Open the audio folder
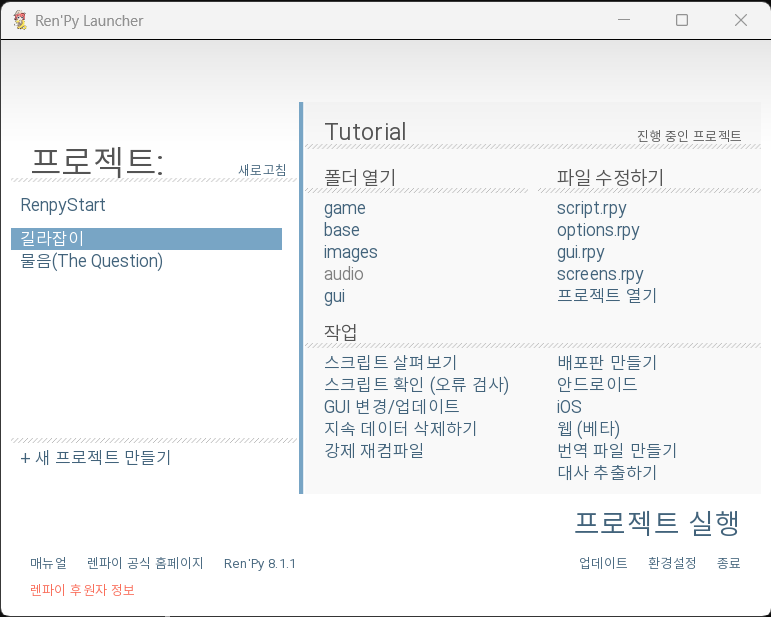Image resolution: width=771 pixels, height=617 pixels. [x=344, y=274]
